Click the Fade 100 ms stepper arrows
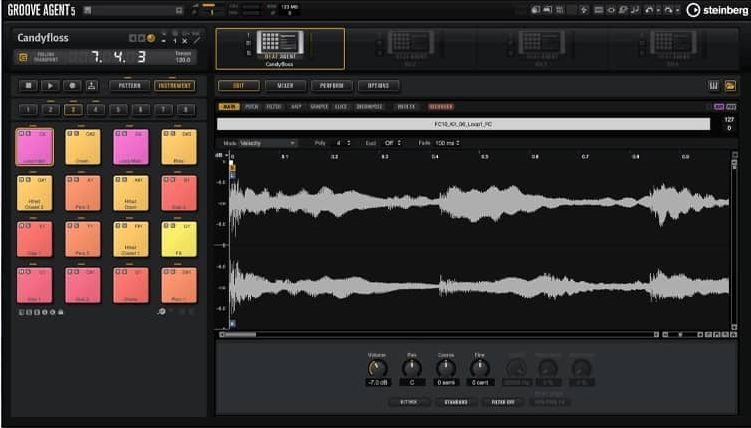Image resolution: width=751 pixels, height=428 pixels. 458,143
